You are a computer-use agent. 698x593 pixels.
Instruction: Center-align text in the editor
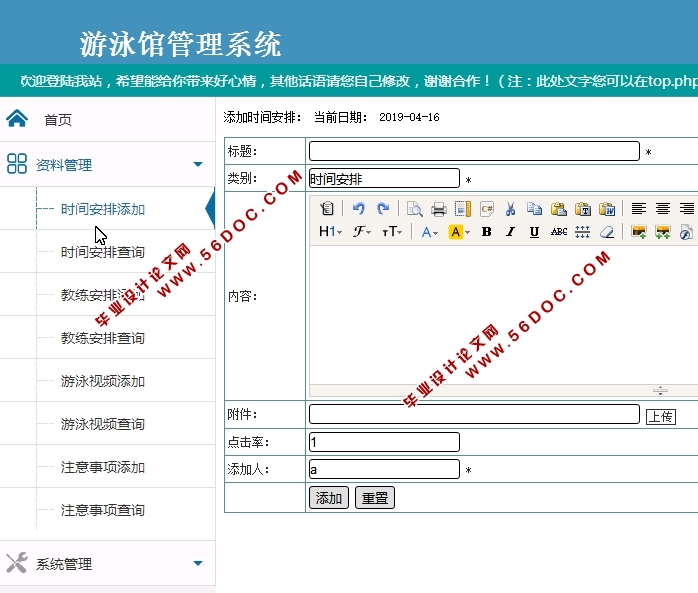click(663, 209)
